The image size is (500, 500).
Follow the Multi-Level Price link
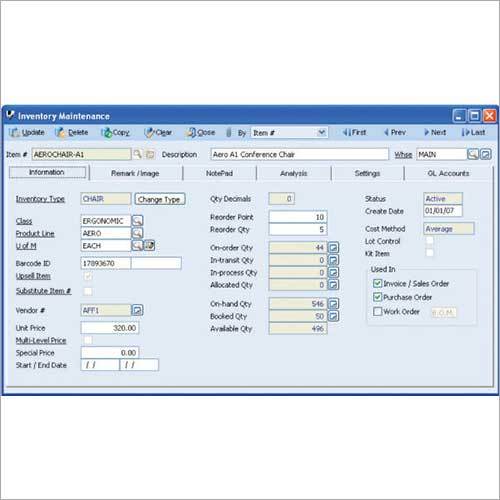click(x=41, y=340)
